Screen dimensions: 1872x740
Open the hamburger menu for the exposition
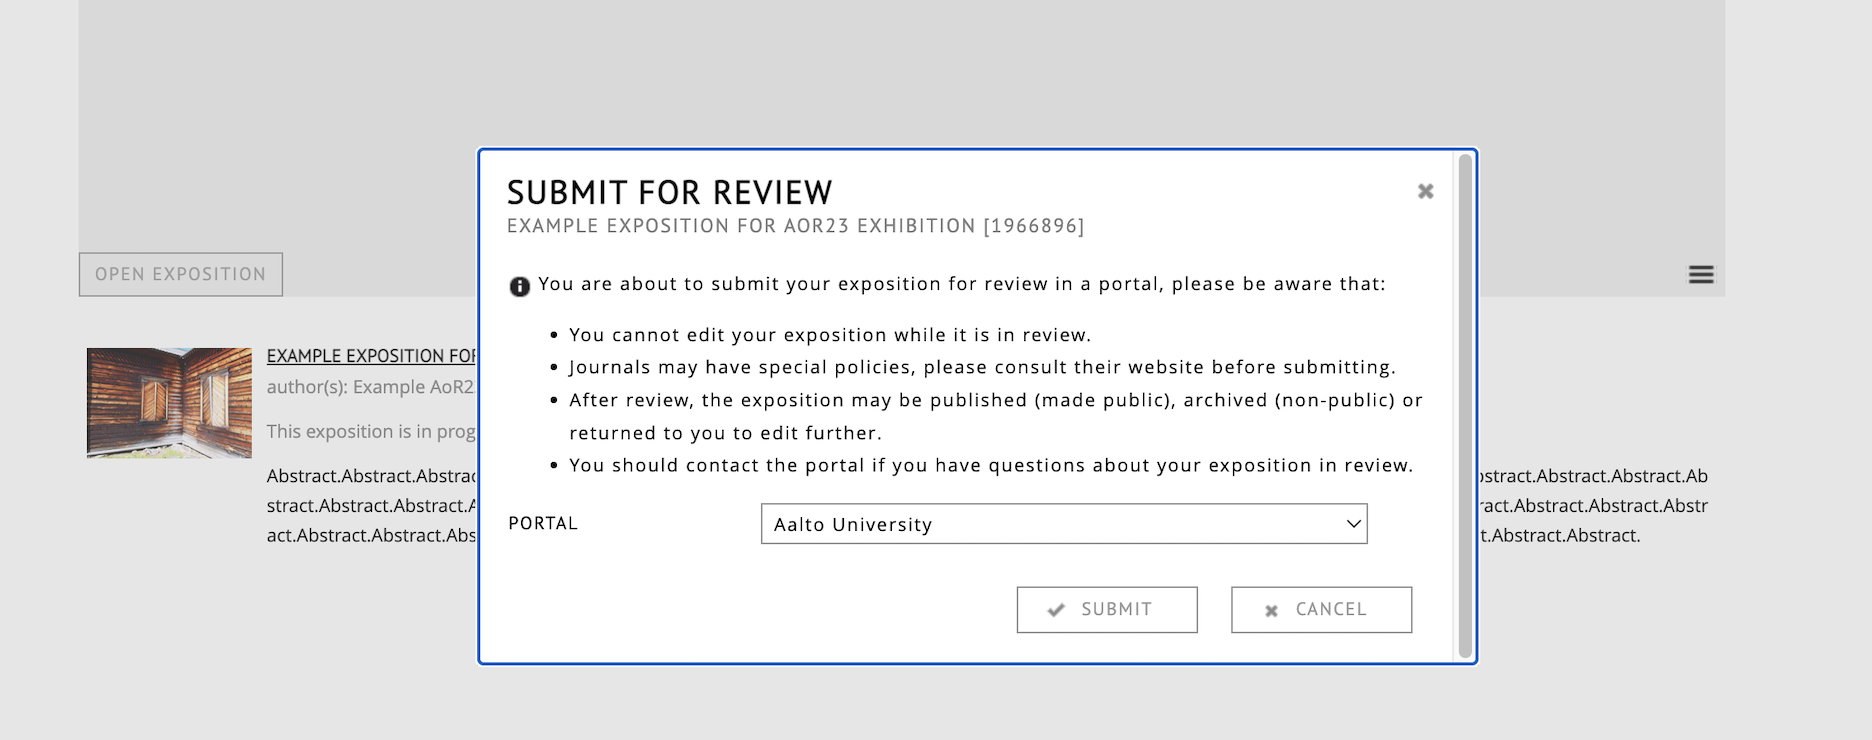click(x=1700, y=275)
